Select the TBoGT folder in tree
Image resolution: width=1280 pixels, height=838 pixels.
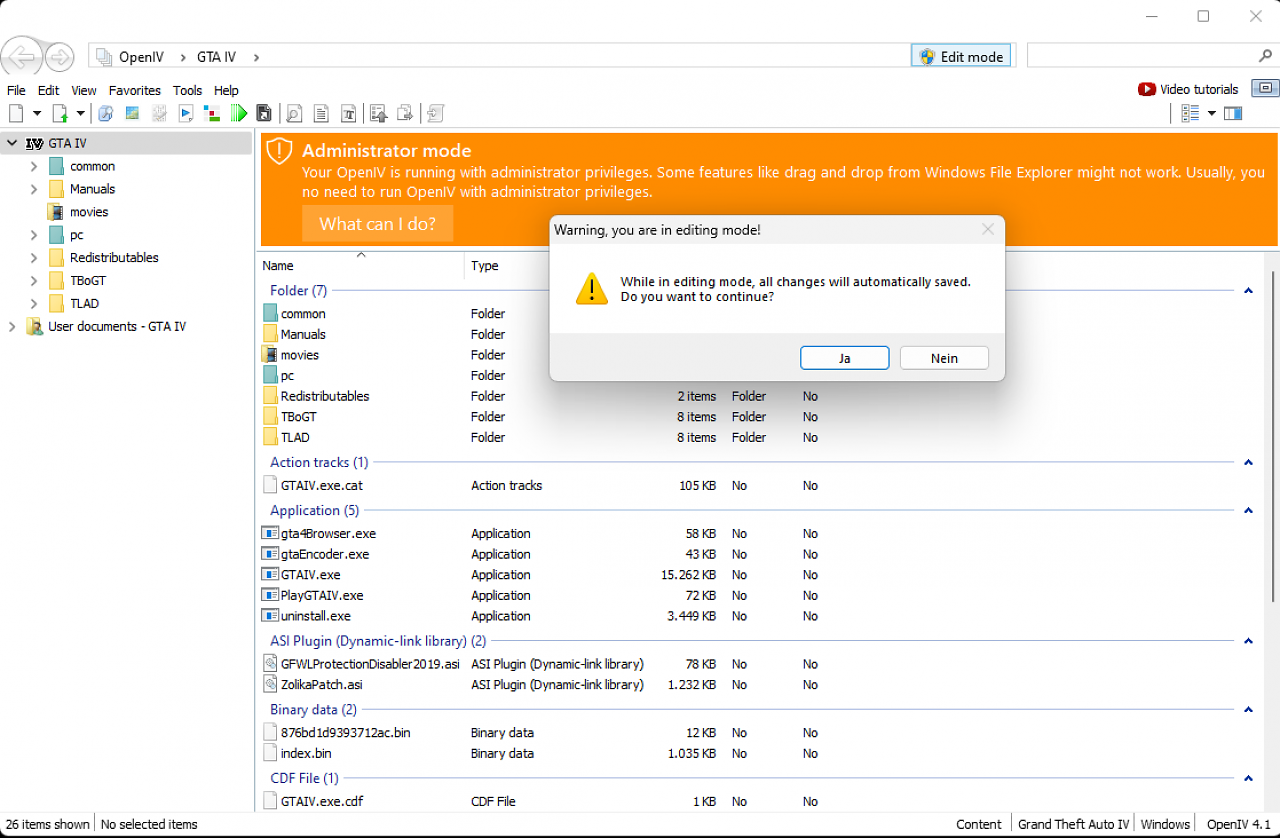[x=87, y=281]
